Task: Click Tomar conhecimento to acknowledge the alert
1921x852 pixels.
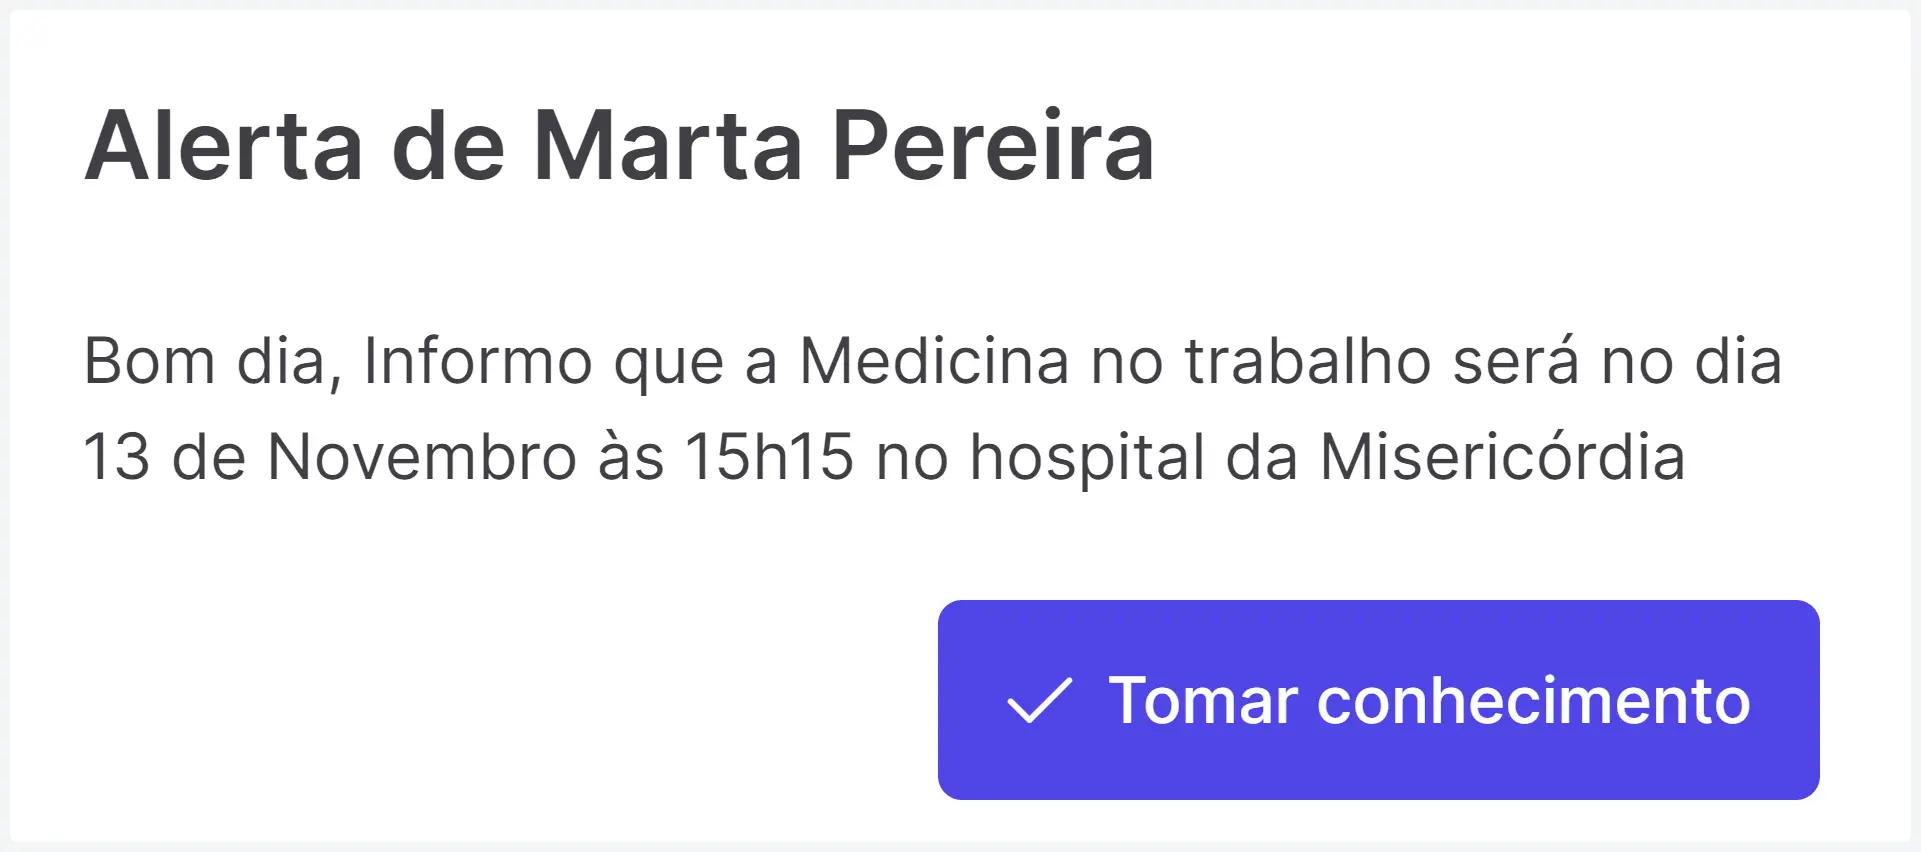Action: click(1380, 702)
